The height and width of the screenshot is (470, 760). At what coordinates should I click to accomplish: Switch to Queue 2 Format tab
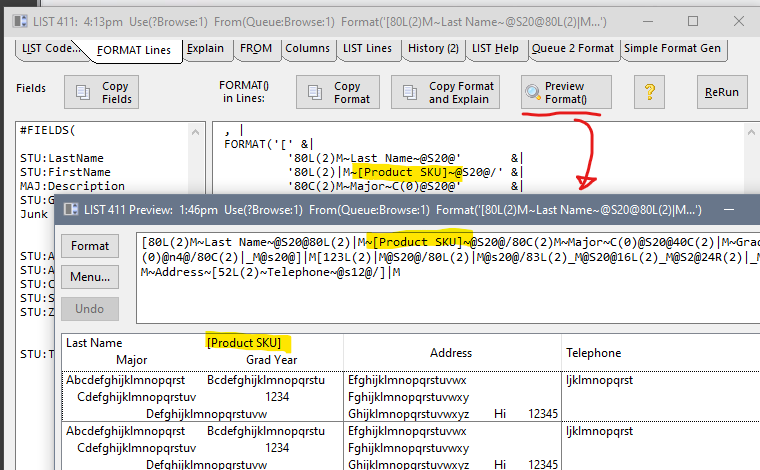point(573,48)
